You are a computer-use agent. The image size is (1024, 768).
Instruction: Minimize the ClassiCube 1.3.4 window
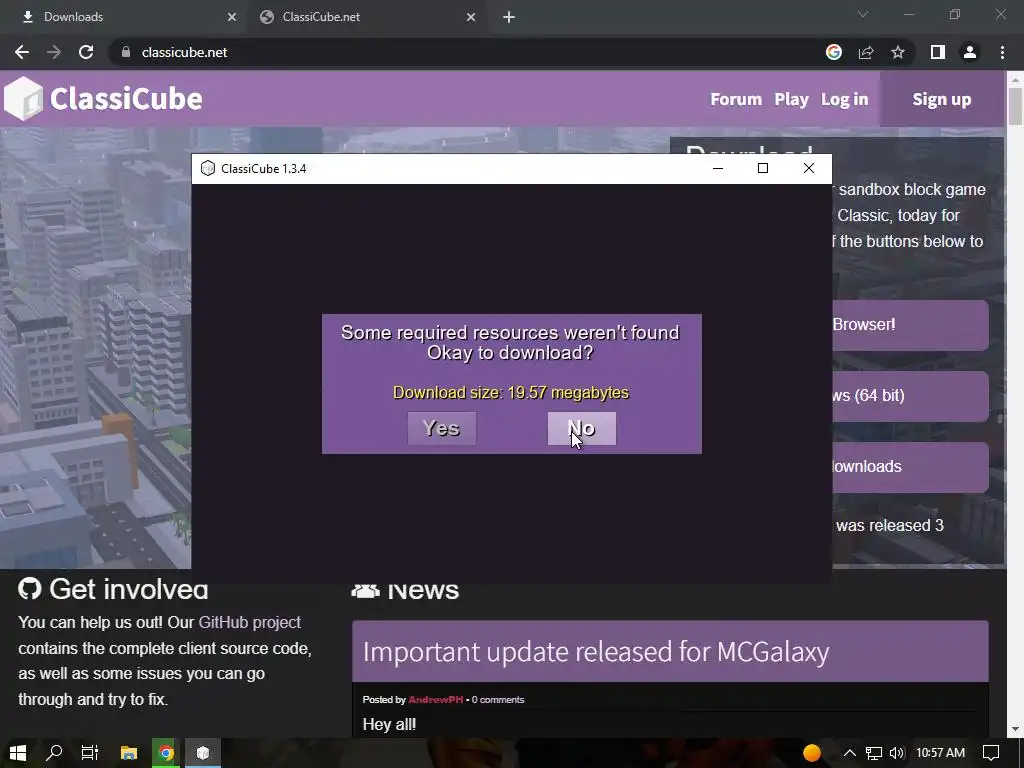coord(718,168)
